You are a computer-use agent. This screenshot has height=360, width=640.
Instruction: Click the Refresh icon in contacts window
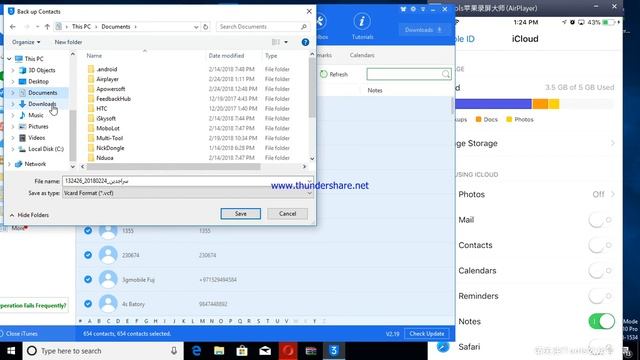tap(324, 74)
